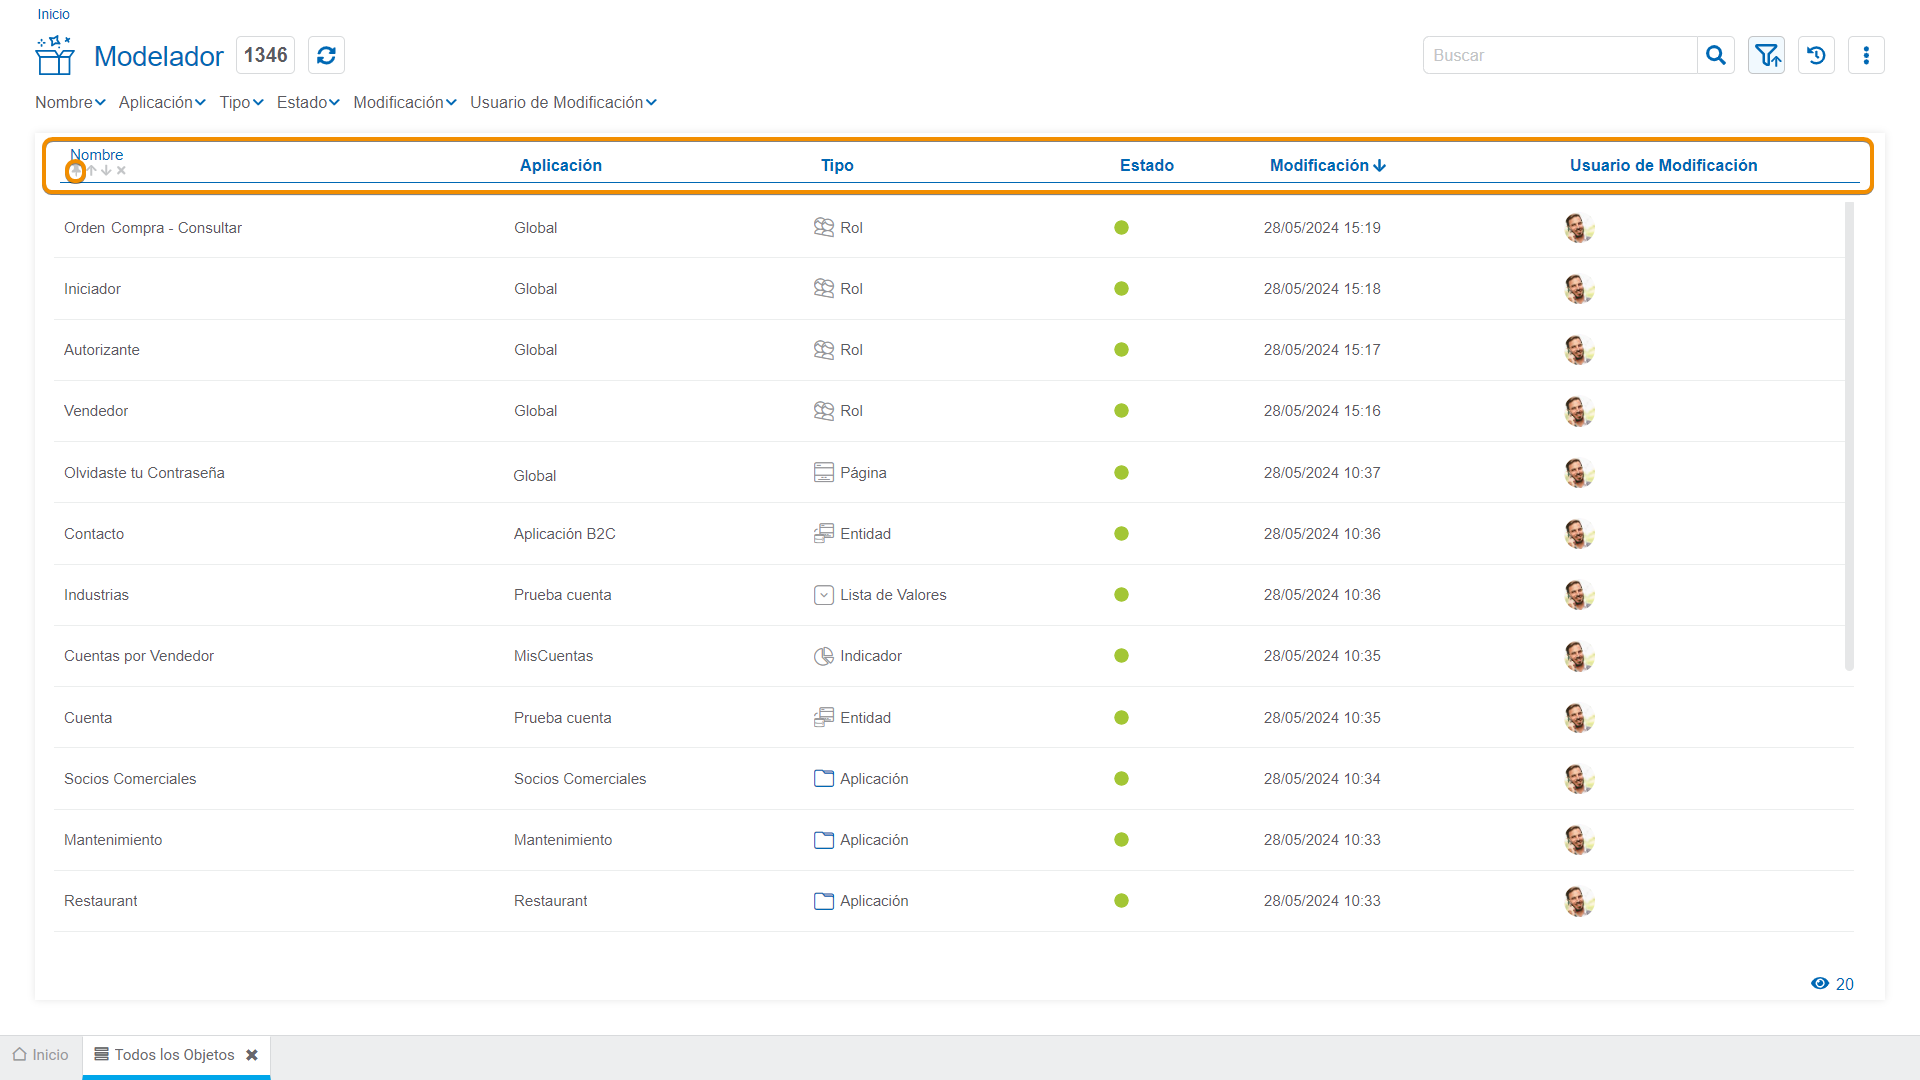Open the Usuario de Modificación filter dropdown
This screenshot has height=1080, width=1920.
(563, 103)
